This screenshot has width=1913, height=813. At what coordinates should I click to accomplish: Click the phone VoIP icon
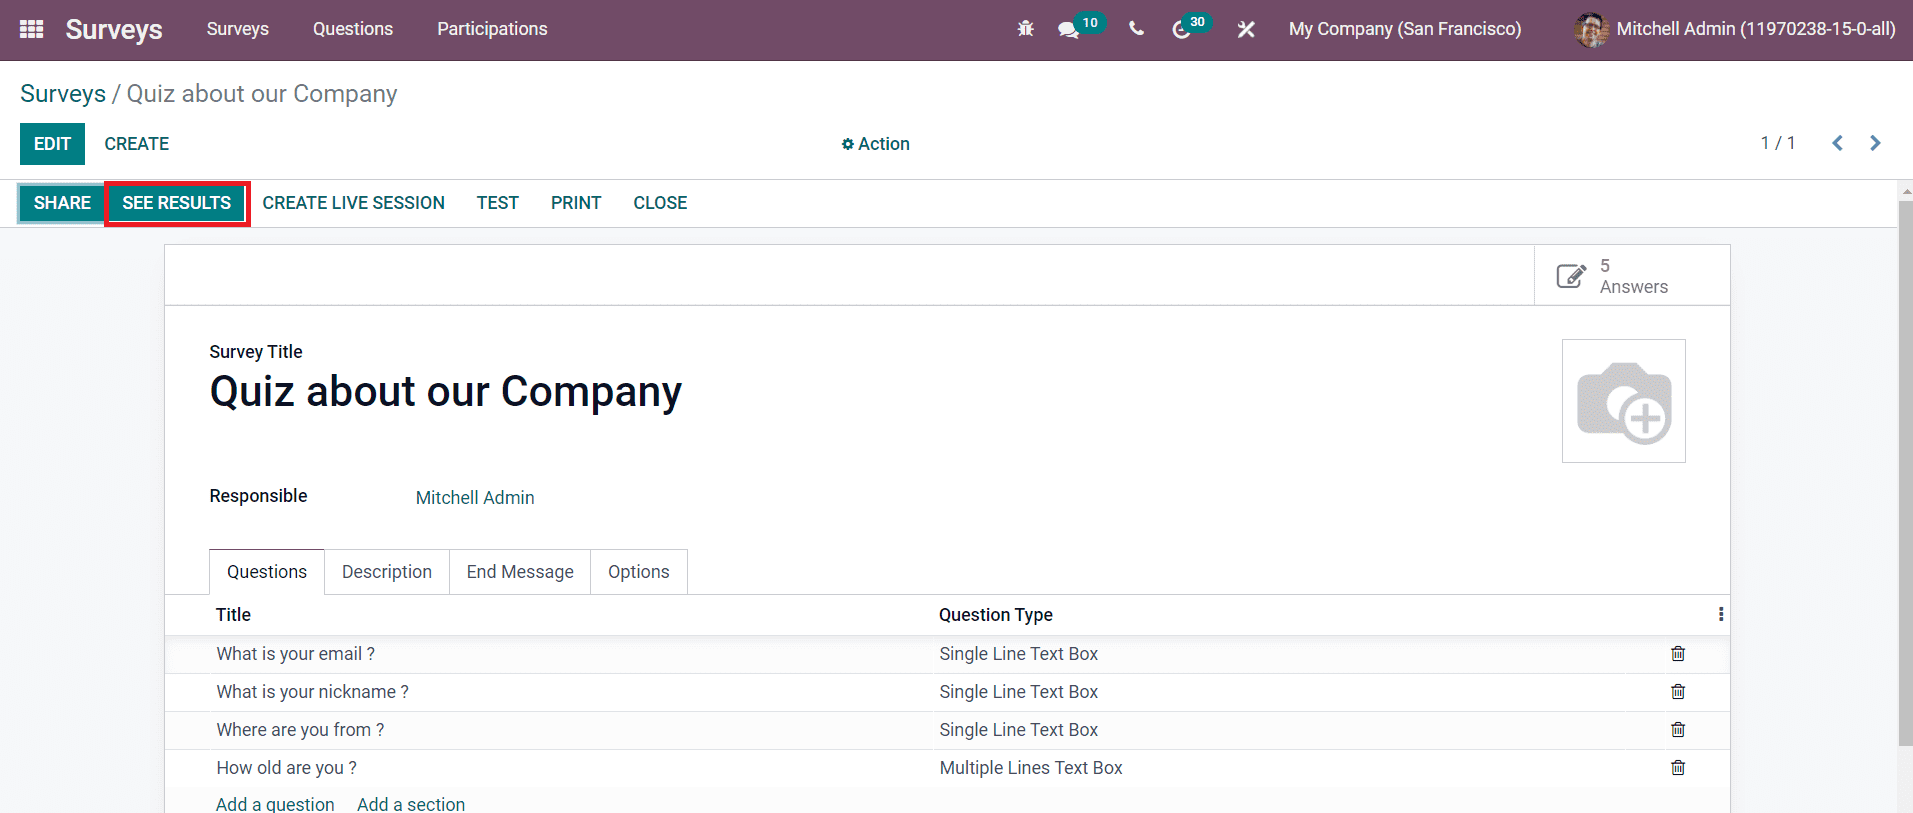[1136, 29]
